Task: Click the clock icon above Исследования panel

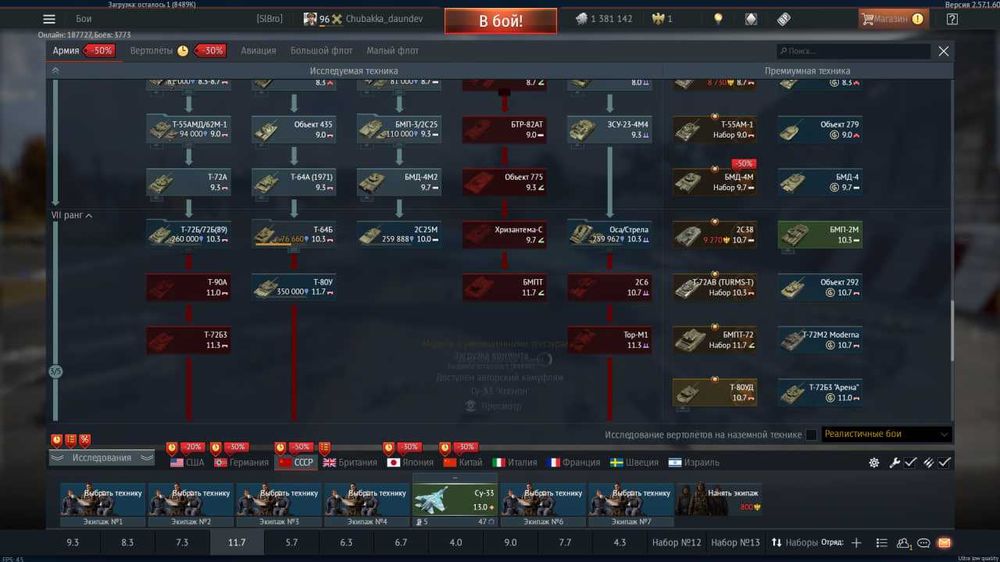Action: 57,440
